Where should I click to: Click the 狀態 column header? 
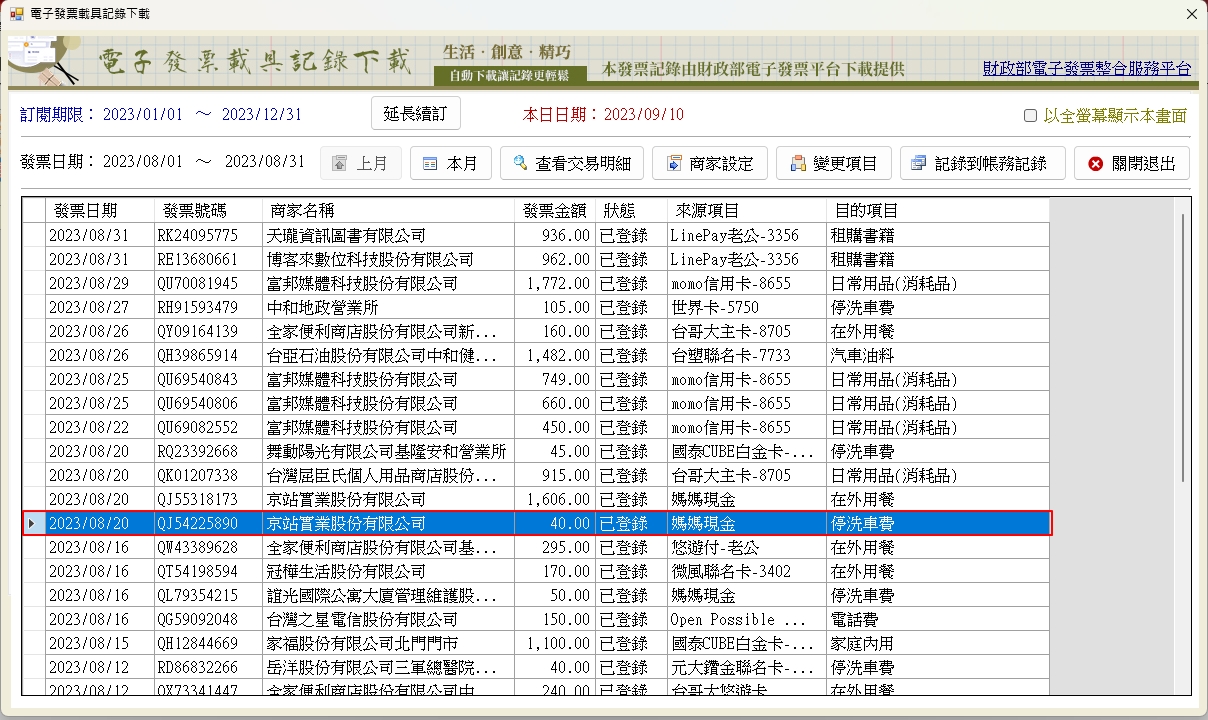[630, 210]
